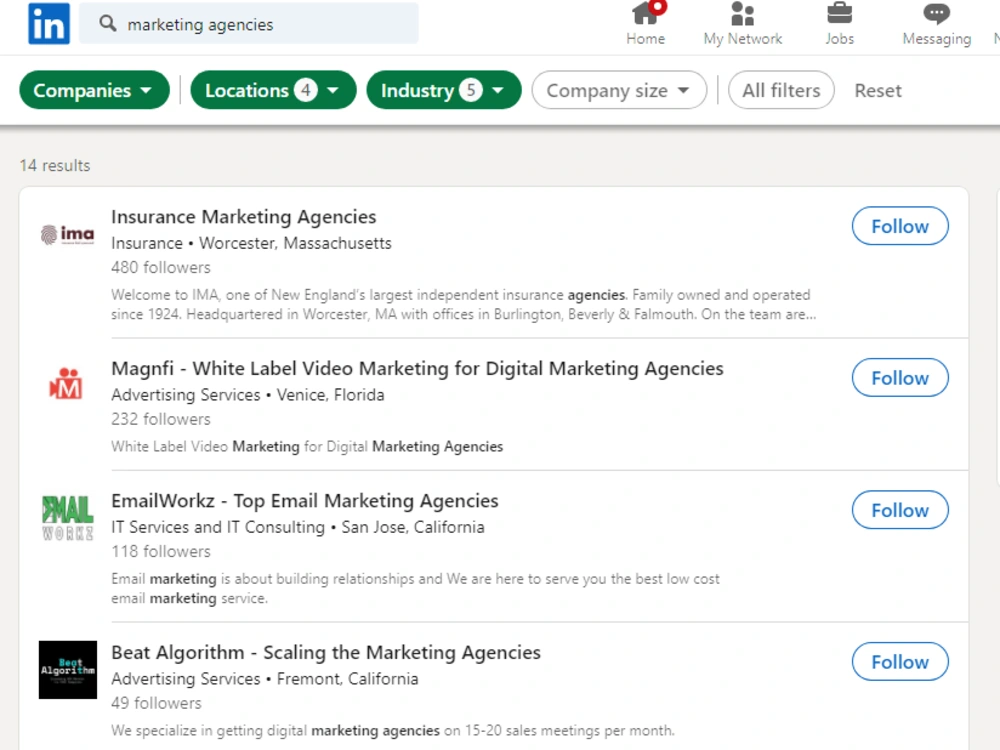Follow the EmailWorkz company

(x=900, y=510)
